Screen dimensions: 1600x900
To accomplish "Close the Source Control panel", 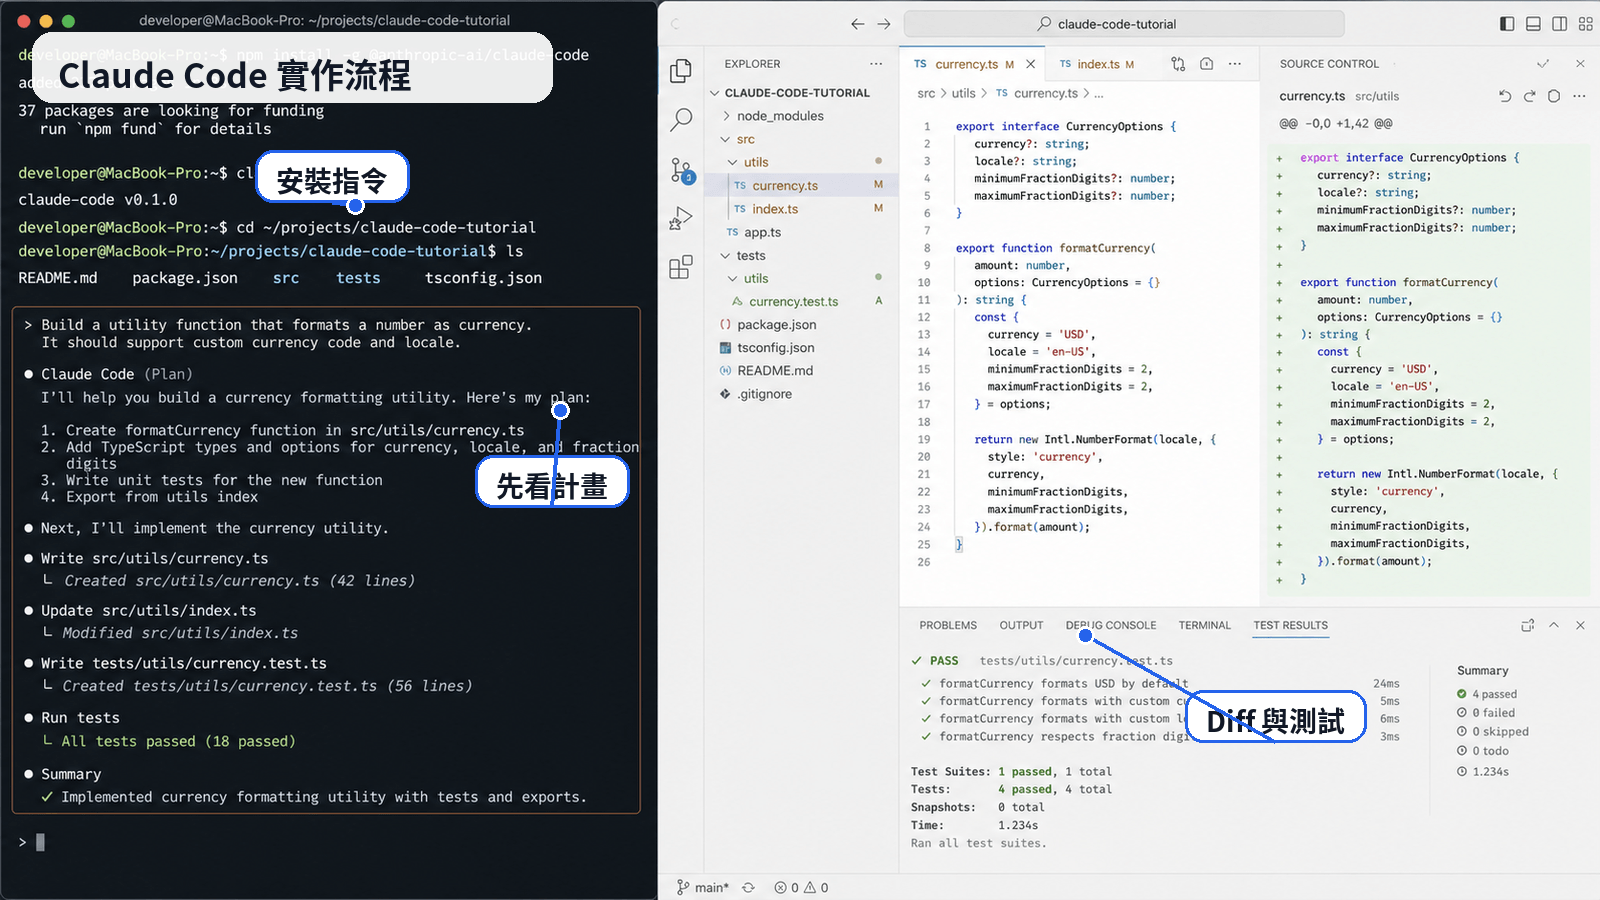I will [x=1580, y=64].
